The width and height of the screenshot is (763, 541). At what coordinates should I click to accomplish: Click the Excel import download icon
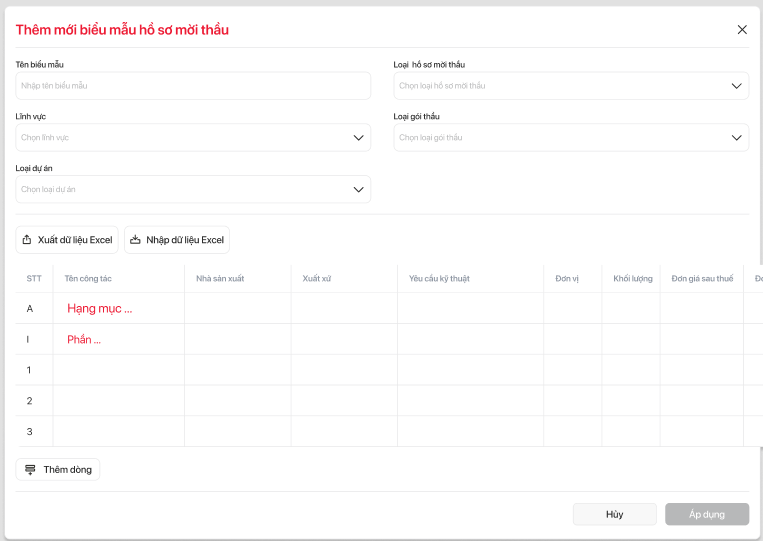pos(135,240)
